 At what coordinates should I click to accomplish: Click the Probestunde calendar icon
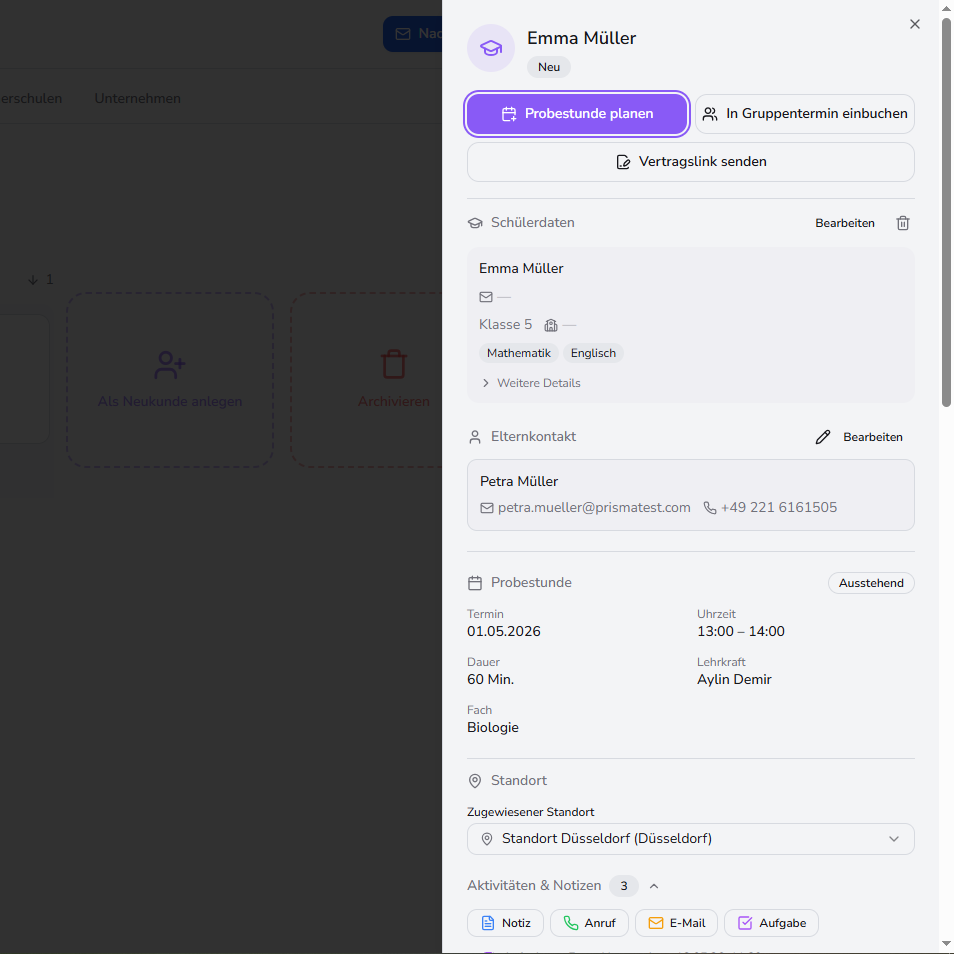[x=475, y=583]
